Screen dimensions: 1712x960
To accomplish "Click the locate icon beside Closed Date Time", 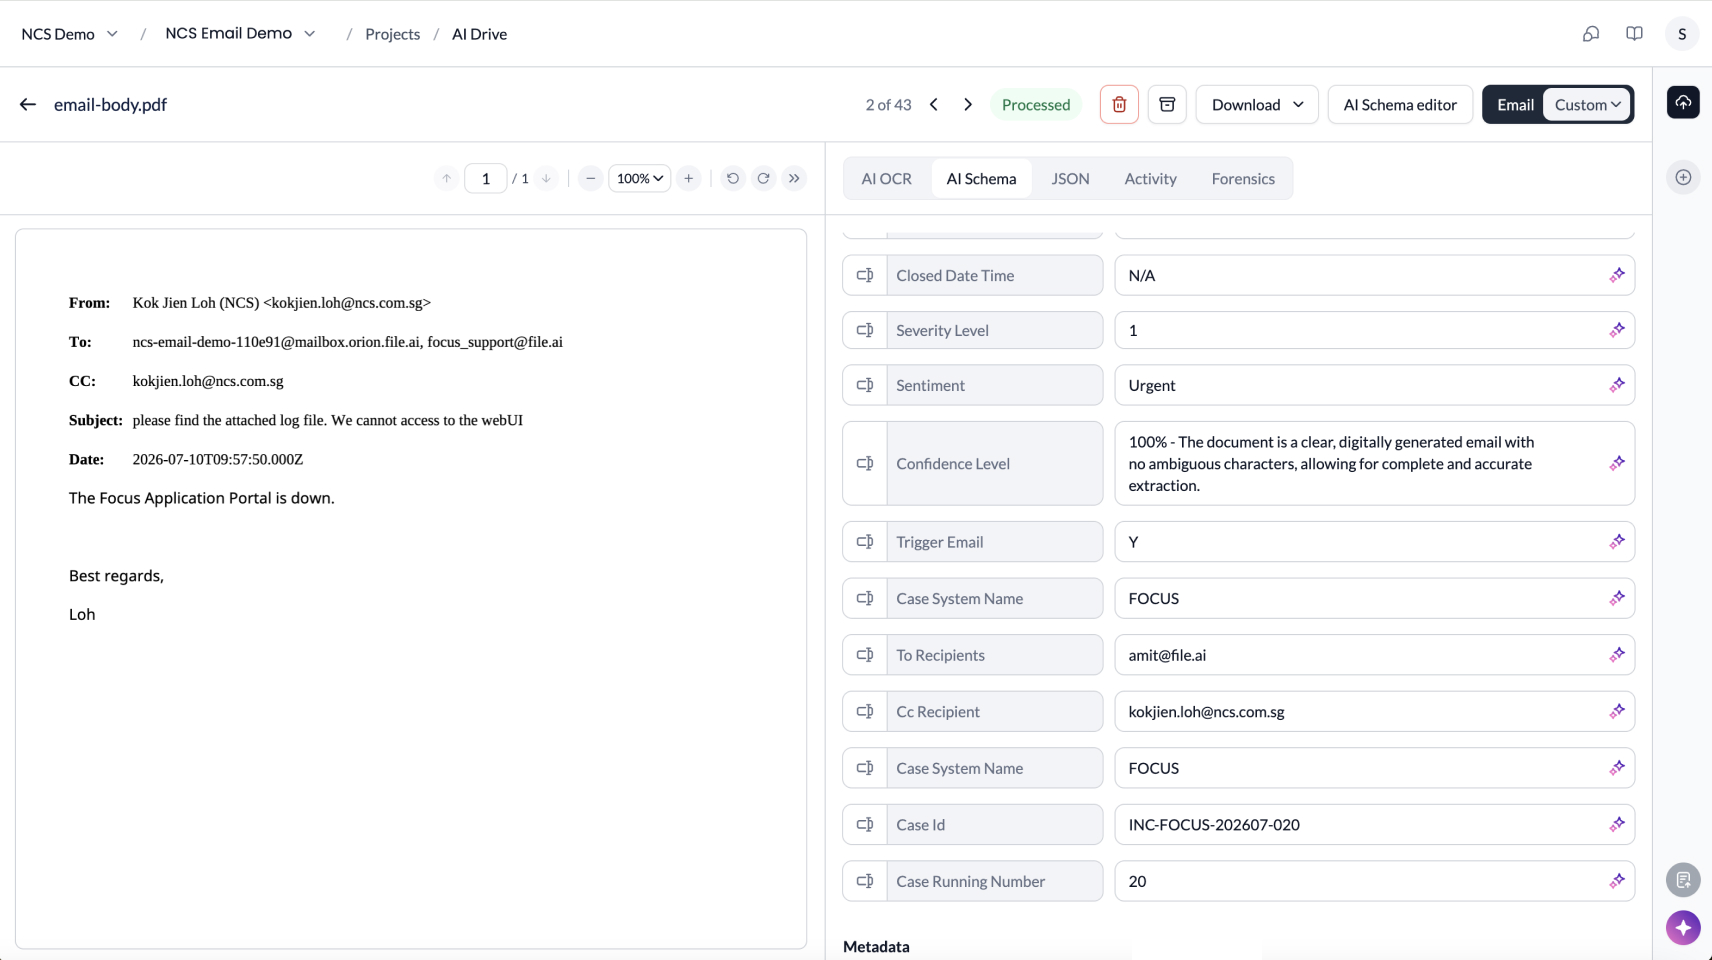I will tap(865, 275).
